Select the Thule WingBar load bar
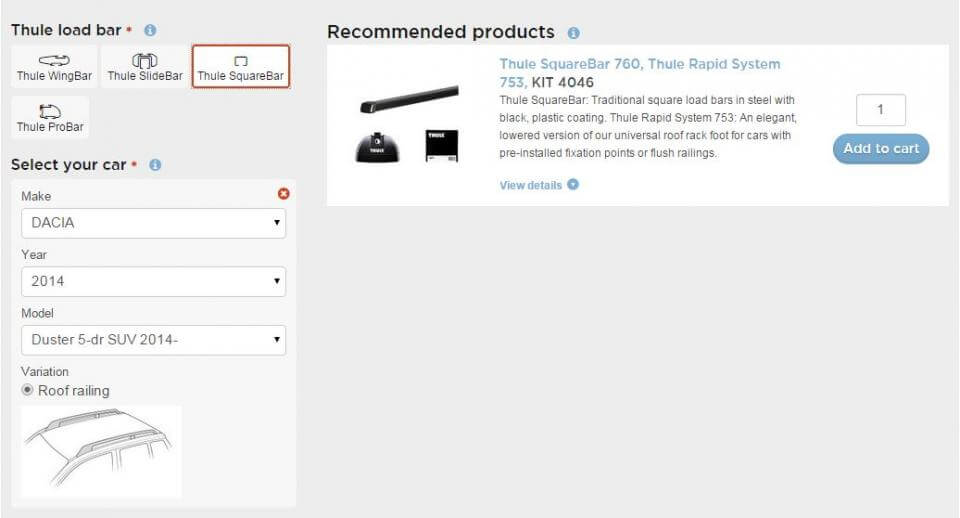Viewport: 960px width, 518px height. [54, 67]
